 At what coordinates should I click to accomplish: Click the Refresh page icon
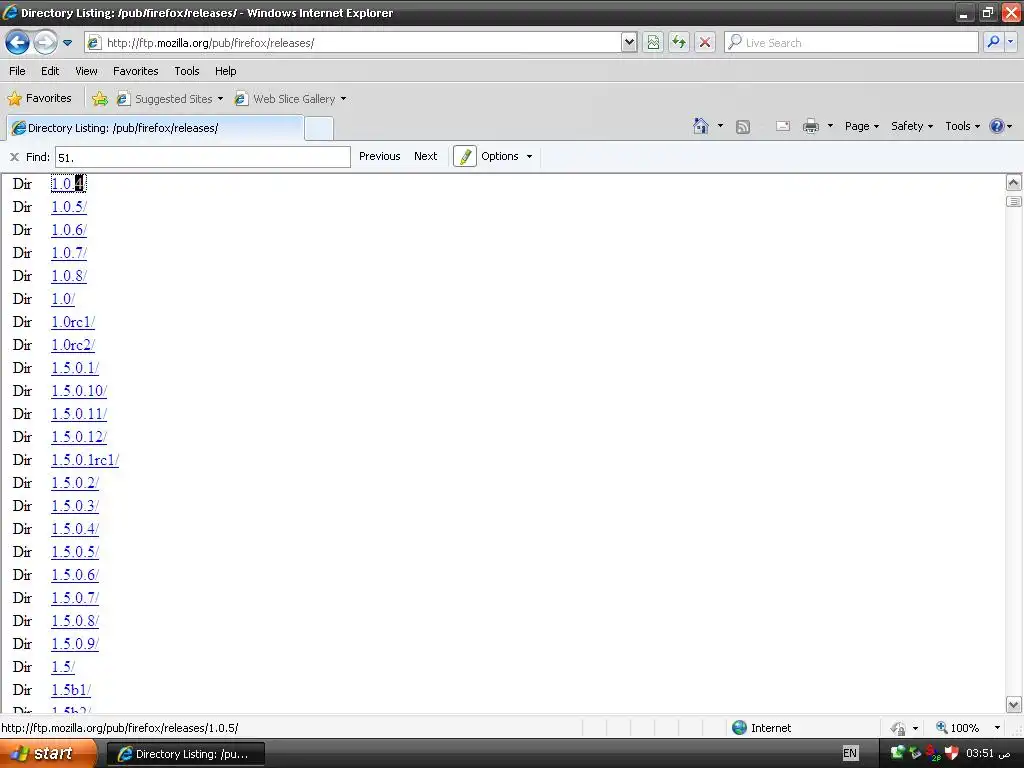679,43
